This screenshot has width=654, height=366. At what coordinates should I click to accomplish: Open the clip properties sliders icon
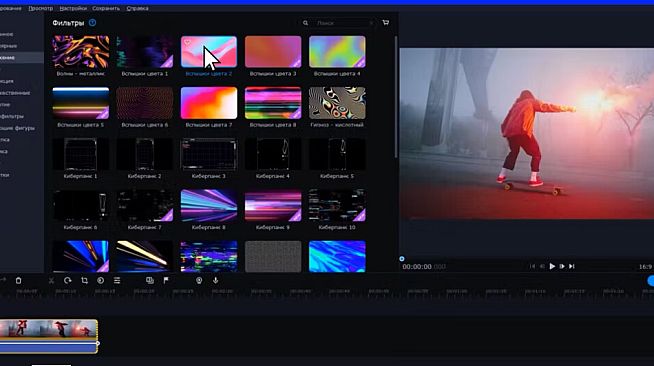coord(117,281)
